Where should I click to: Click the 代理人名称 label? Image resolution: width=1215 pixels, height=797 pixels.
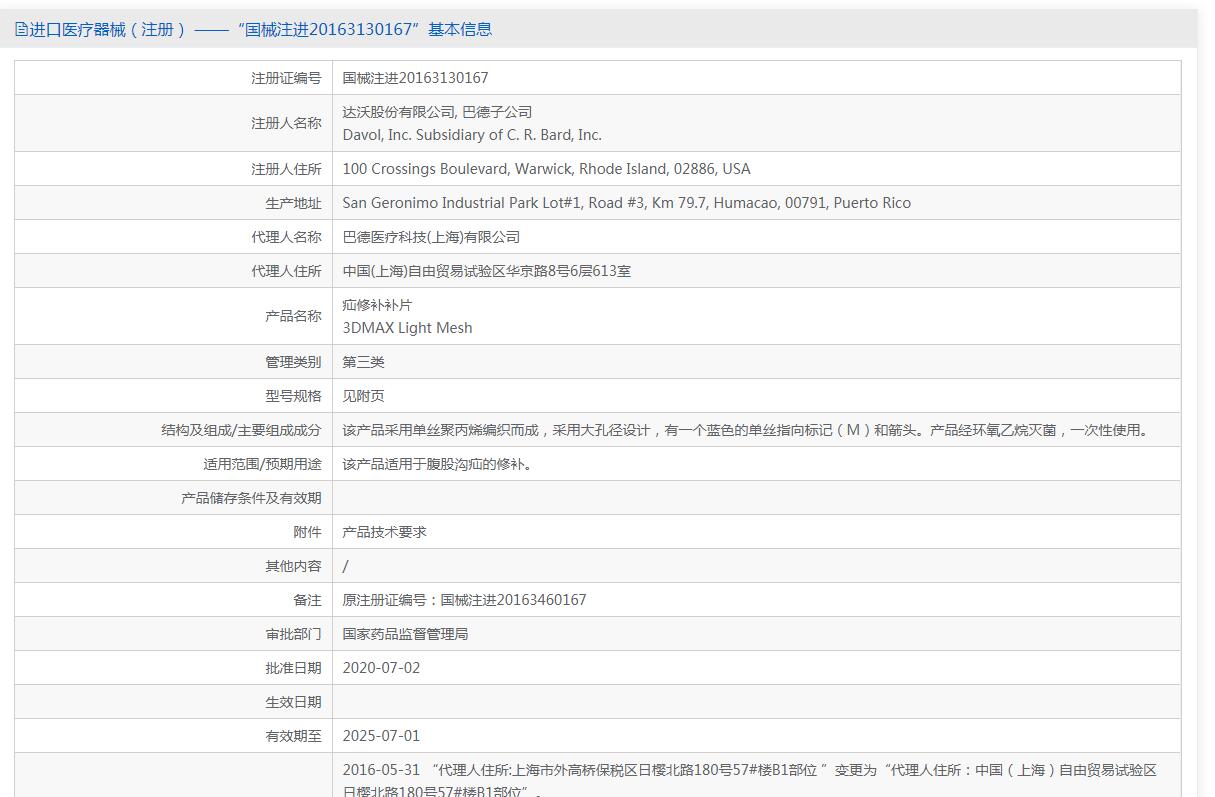[x=286, y=237]
